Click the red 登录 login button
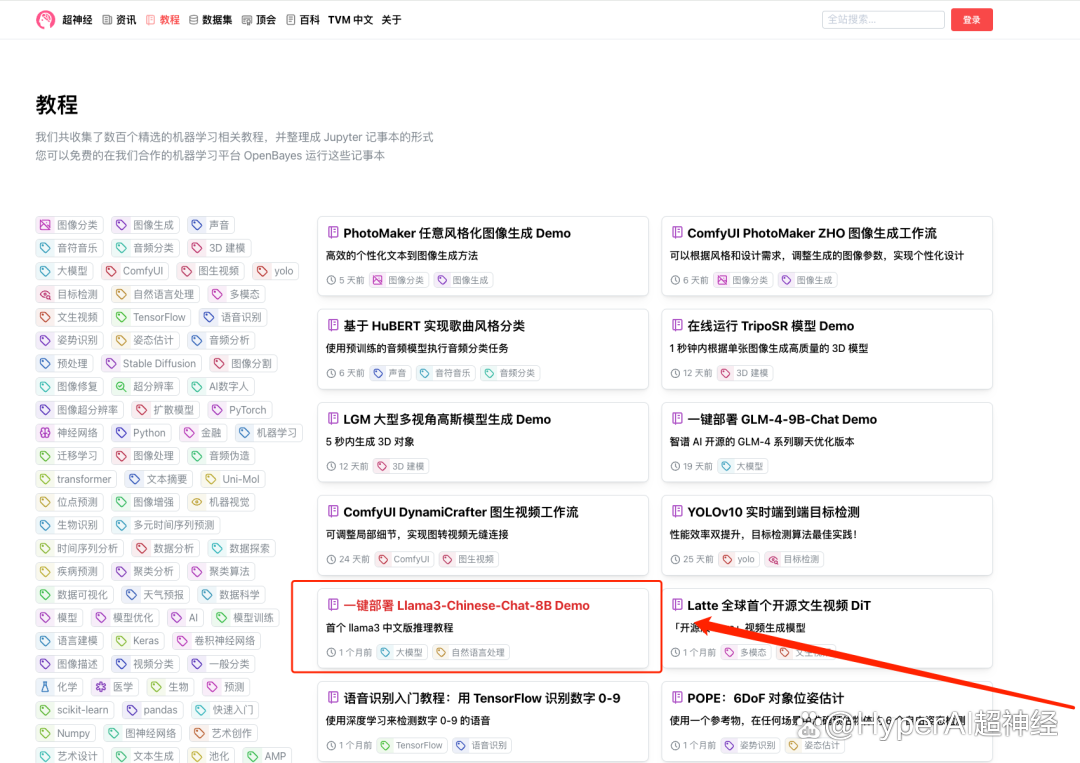 pos(971,20)
